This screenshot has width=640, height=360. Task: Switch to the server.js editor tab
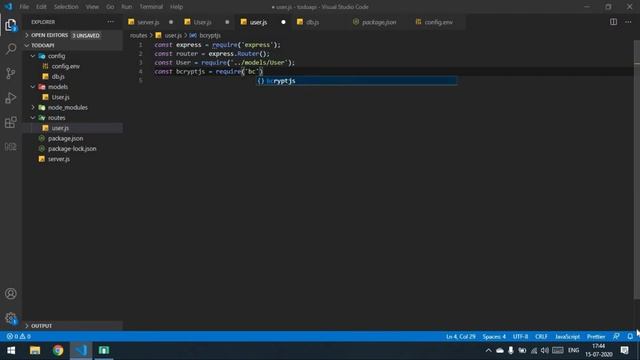click(x=150, y=22)
